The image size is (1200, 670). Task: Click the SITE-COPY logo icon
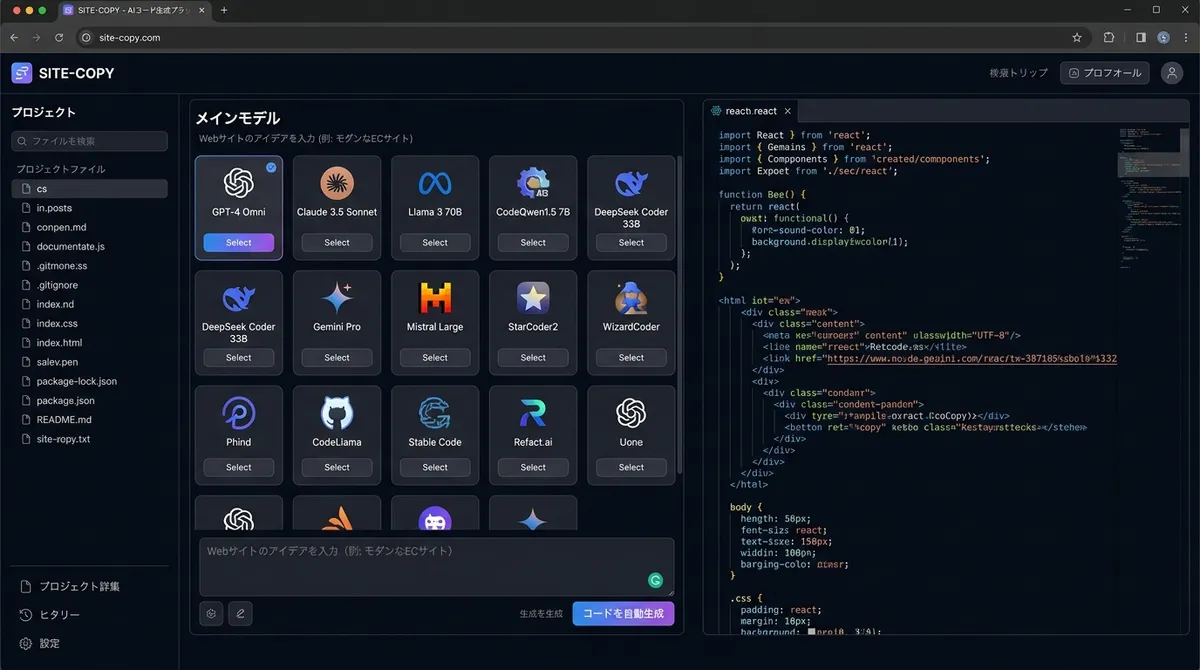(22, 73)
